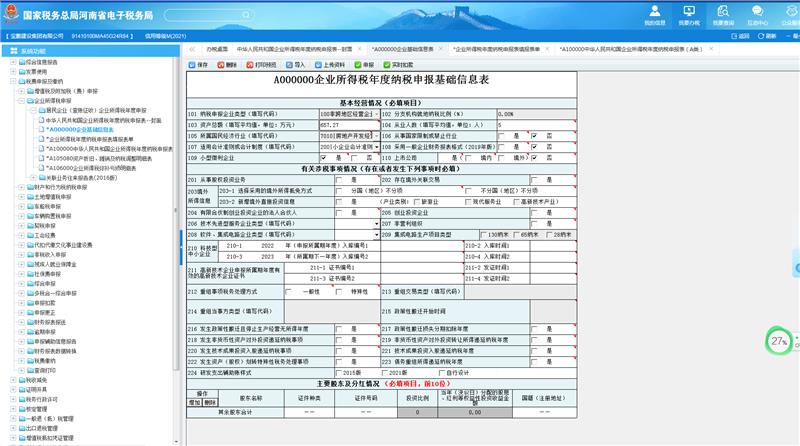Open 我的信息 in the top header

[x=654, y=15]
